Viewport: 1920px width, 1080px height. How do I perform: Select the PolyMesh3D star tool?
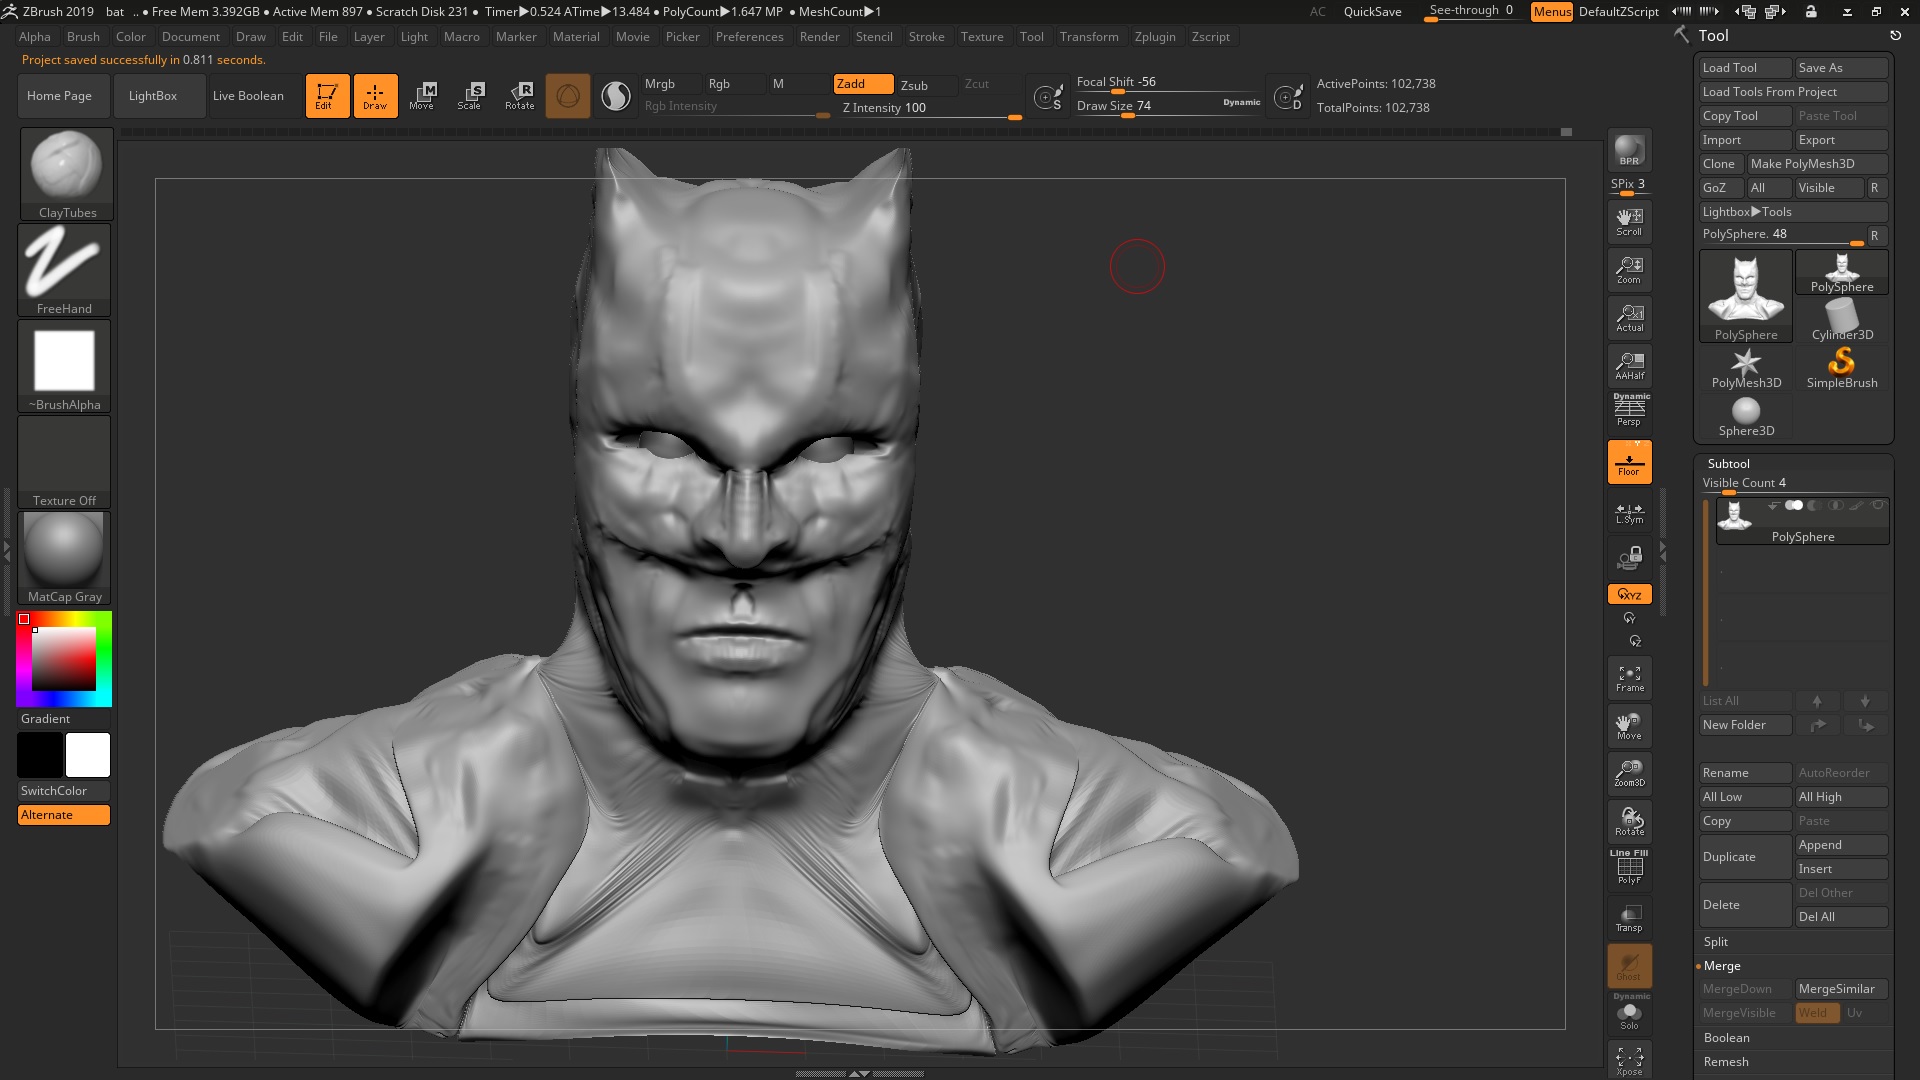[1746, 368]
